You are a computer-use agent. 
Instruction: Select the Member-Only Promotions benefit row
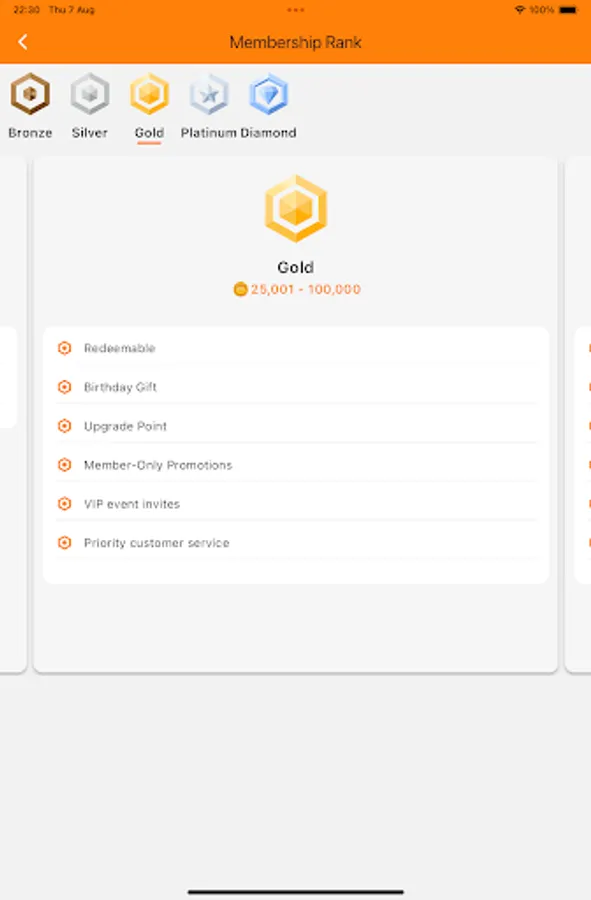tap(296, 465)
